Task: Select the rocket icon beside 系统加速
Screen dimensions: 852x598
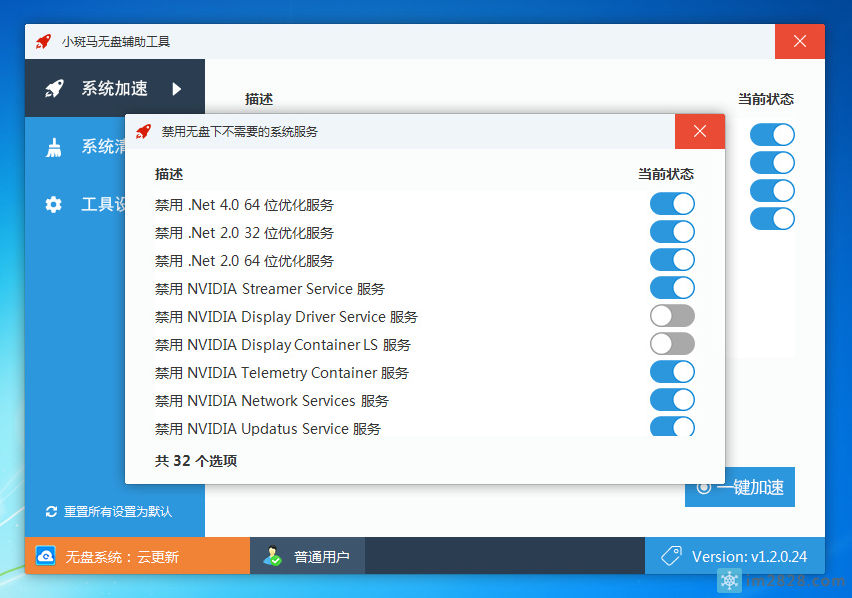Action: [54, 88]
